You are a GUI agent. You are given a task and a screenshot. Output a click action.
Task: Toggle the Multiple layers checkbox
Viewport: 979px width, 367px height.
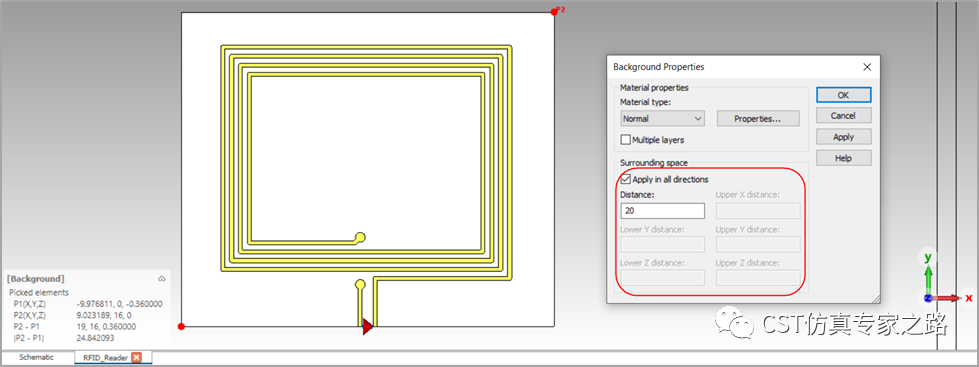click(x=626, y=140)
